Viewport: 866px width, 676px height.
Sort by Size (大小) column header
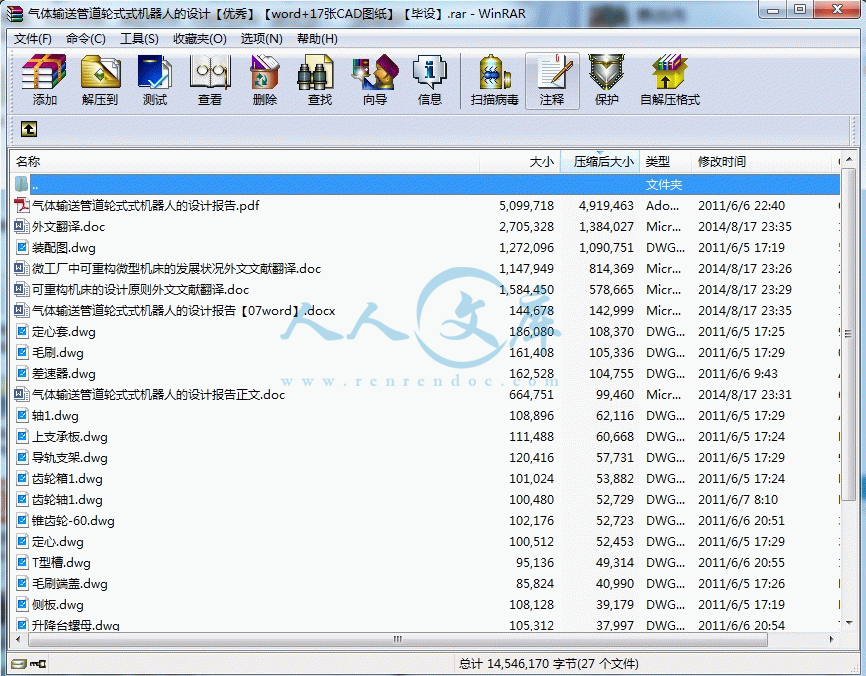[520, 161]
